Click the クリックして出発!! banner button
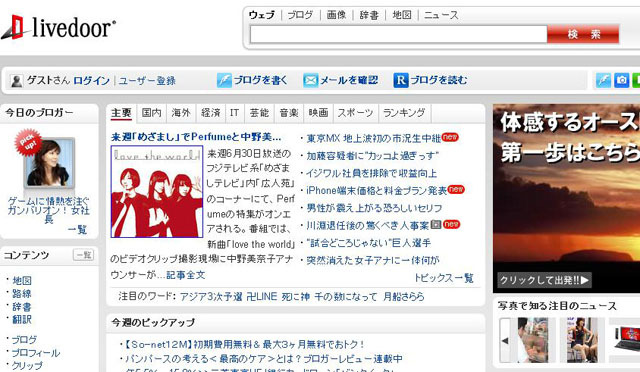 pyautogui.click(x=544, y=280)
